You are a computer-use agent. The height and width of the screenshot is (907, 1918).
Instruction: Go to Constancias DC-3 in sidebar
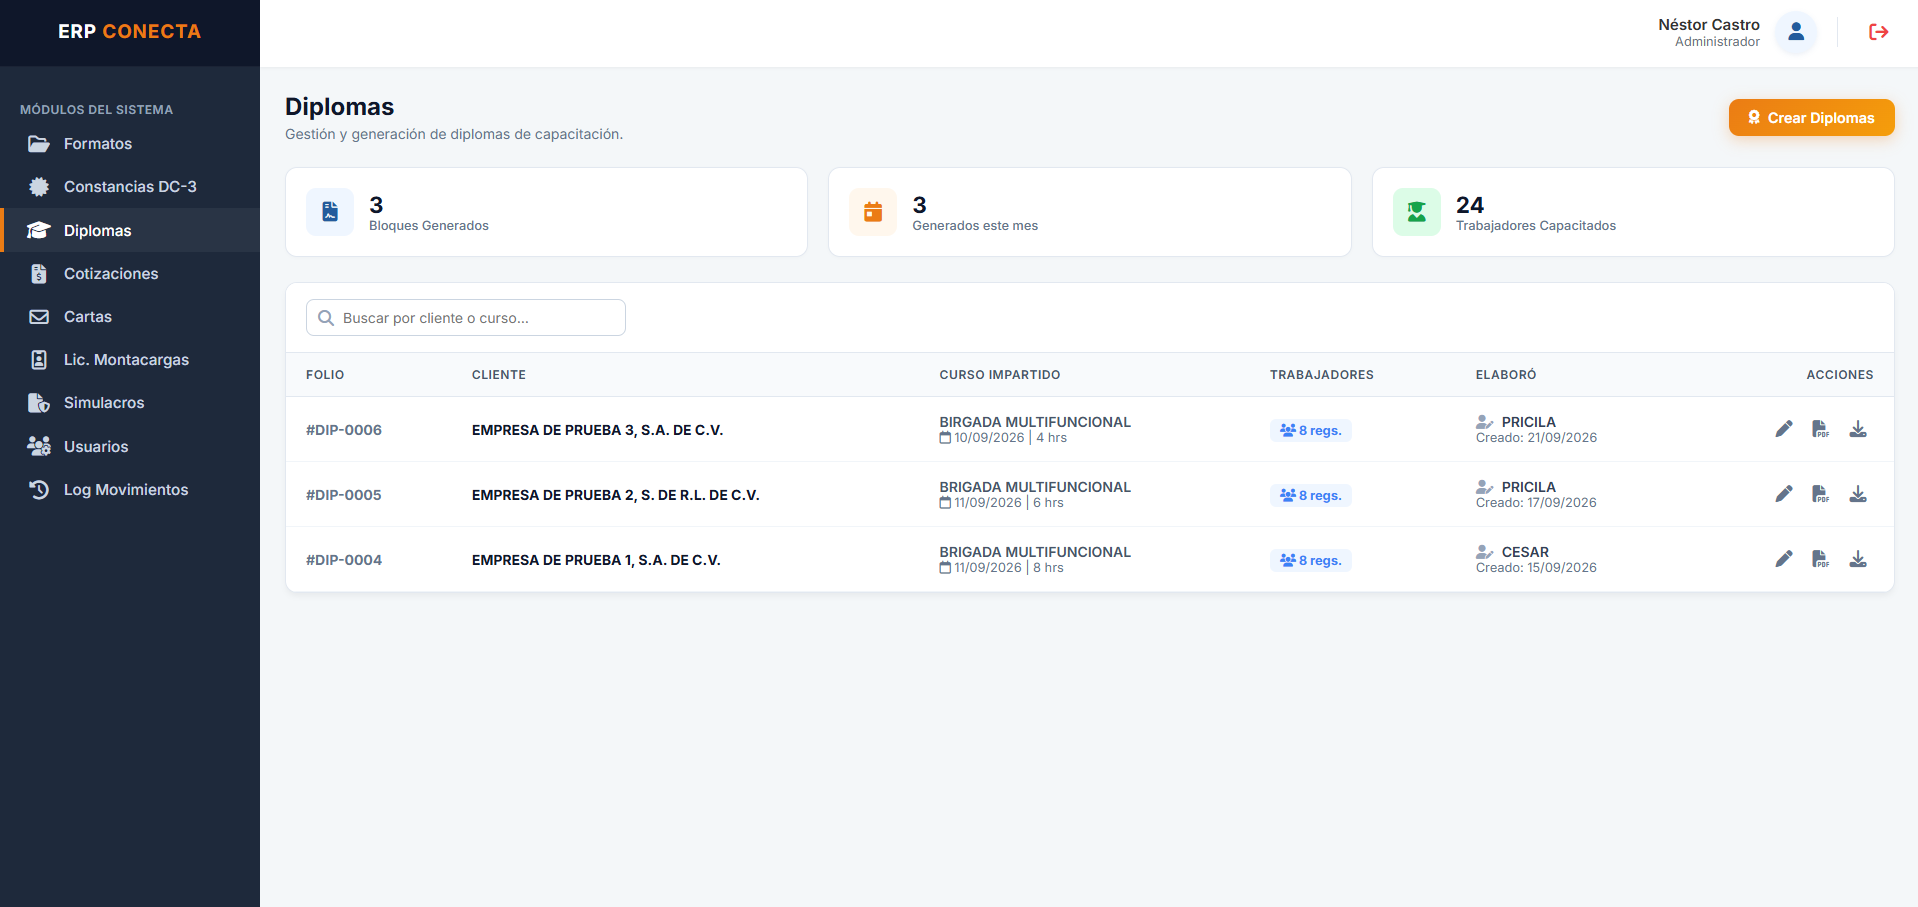[x=130, y=187]
